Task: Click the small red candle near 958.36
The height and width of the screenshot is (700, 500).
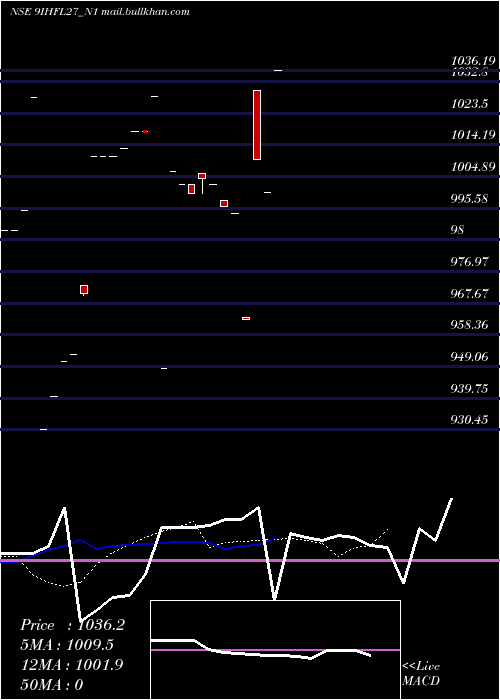Action: pos(246,318)
